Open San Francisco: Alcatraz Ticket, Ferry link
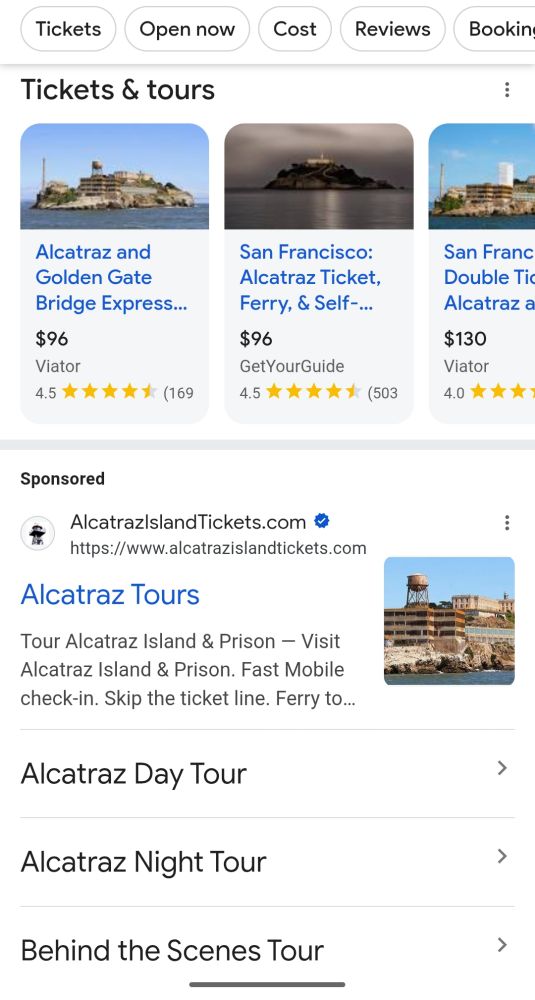535x1000 pixels. point(310,277)
